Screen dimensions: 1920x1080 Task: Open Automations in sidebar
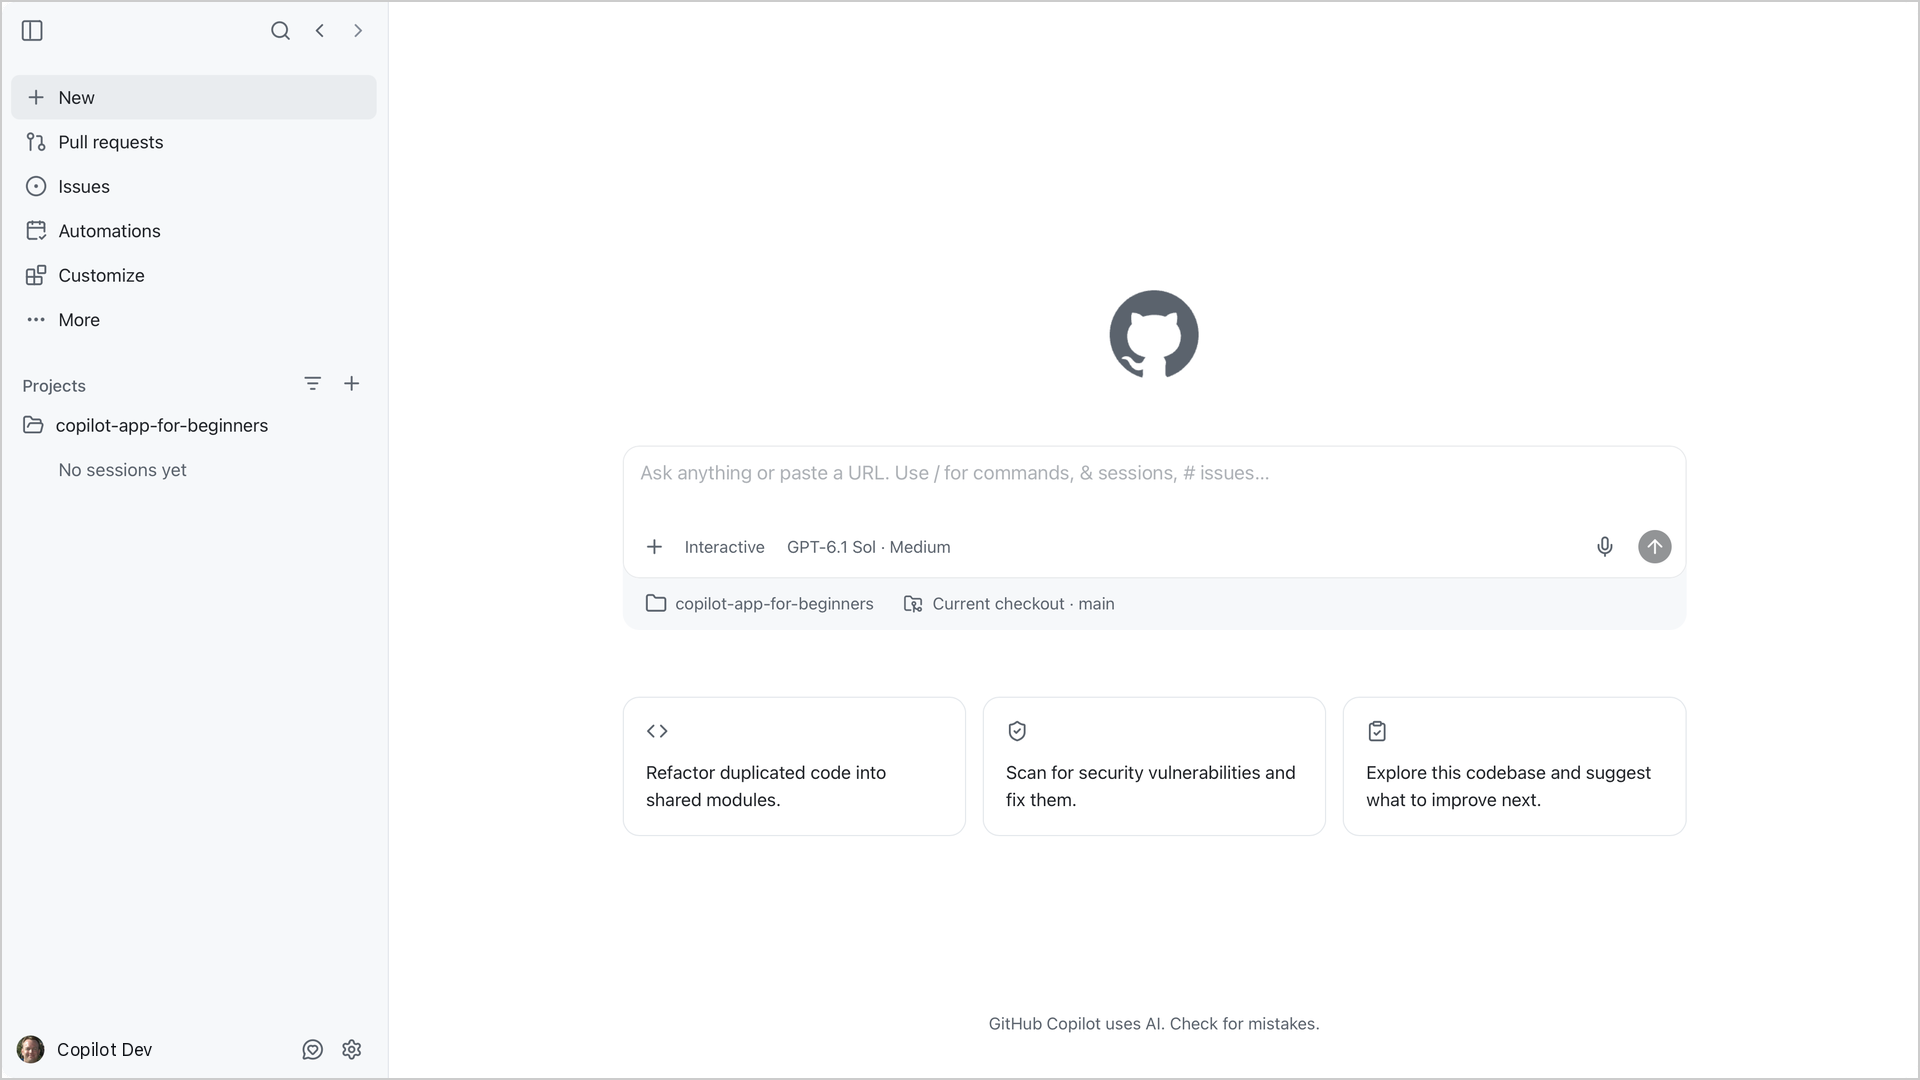194,231
